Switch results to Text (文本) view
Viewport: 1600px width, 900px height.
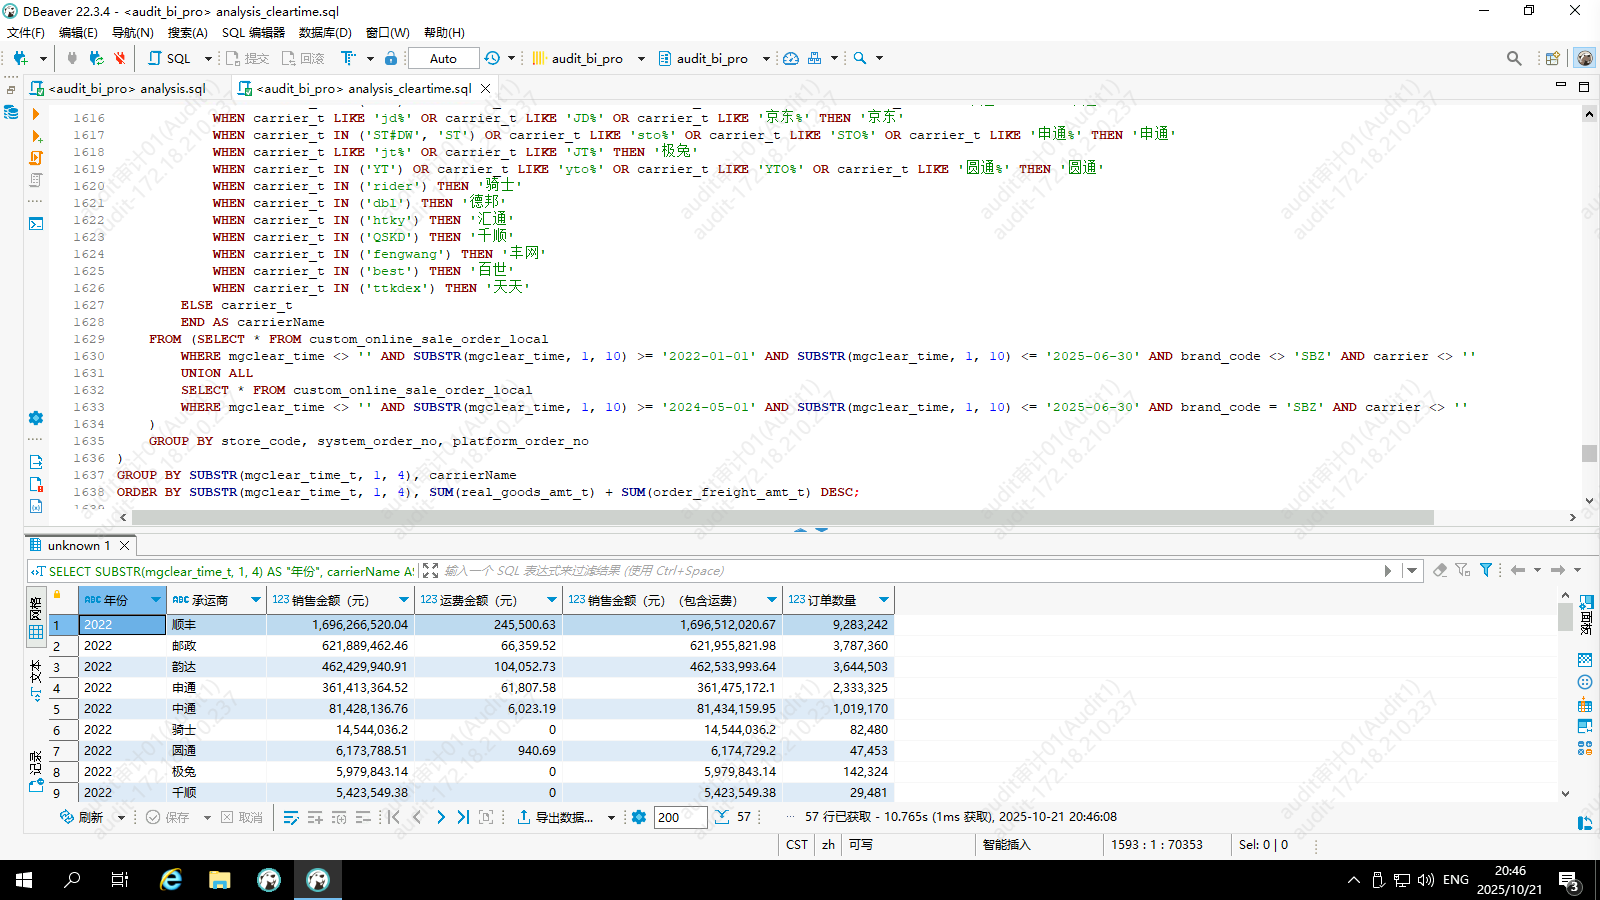36,676
